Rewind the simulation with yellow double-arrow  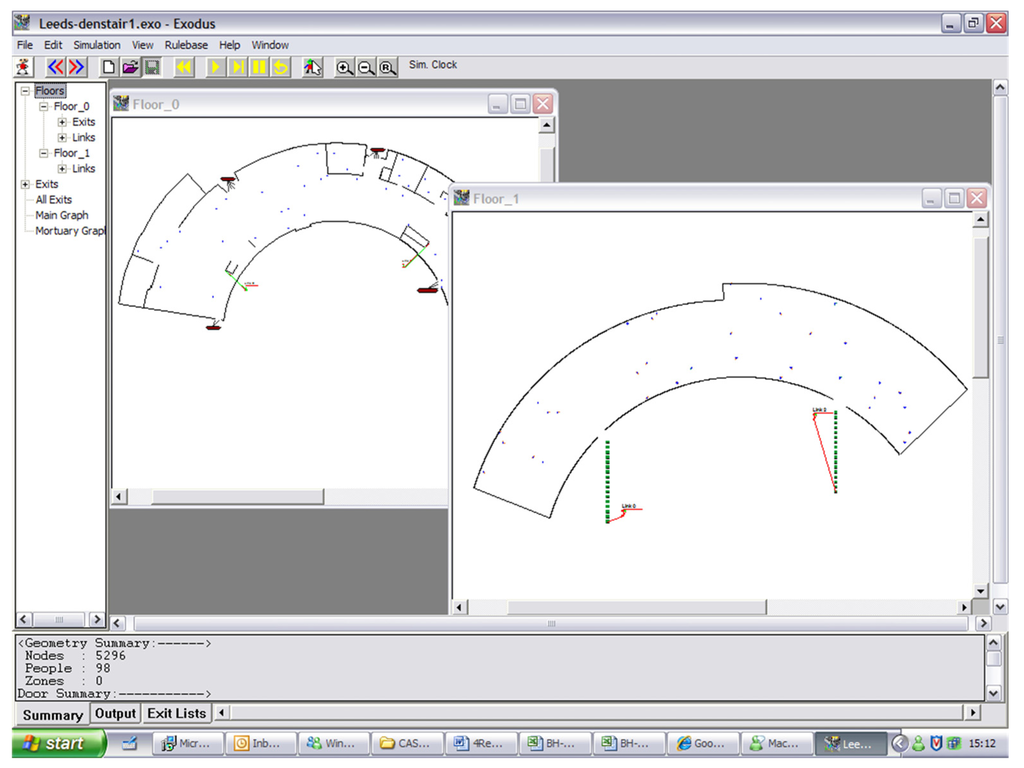184,67
